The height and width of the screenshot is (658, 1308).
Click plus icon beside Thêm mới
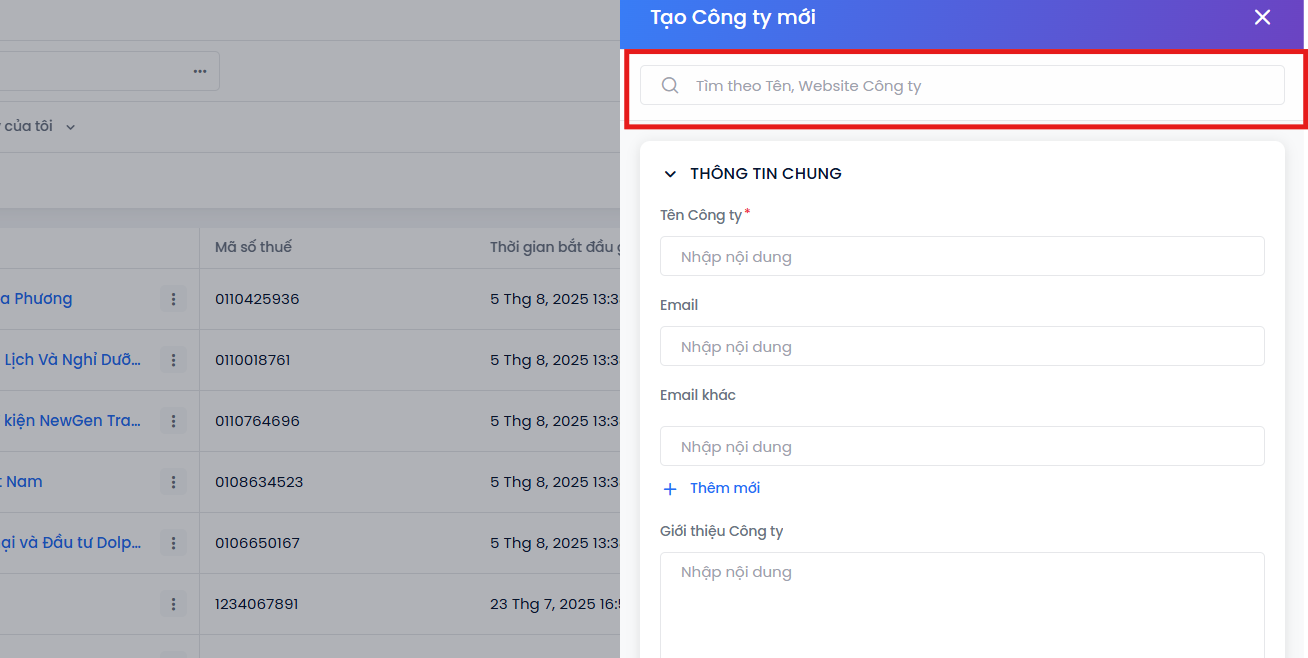point(670,489)
